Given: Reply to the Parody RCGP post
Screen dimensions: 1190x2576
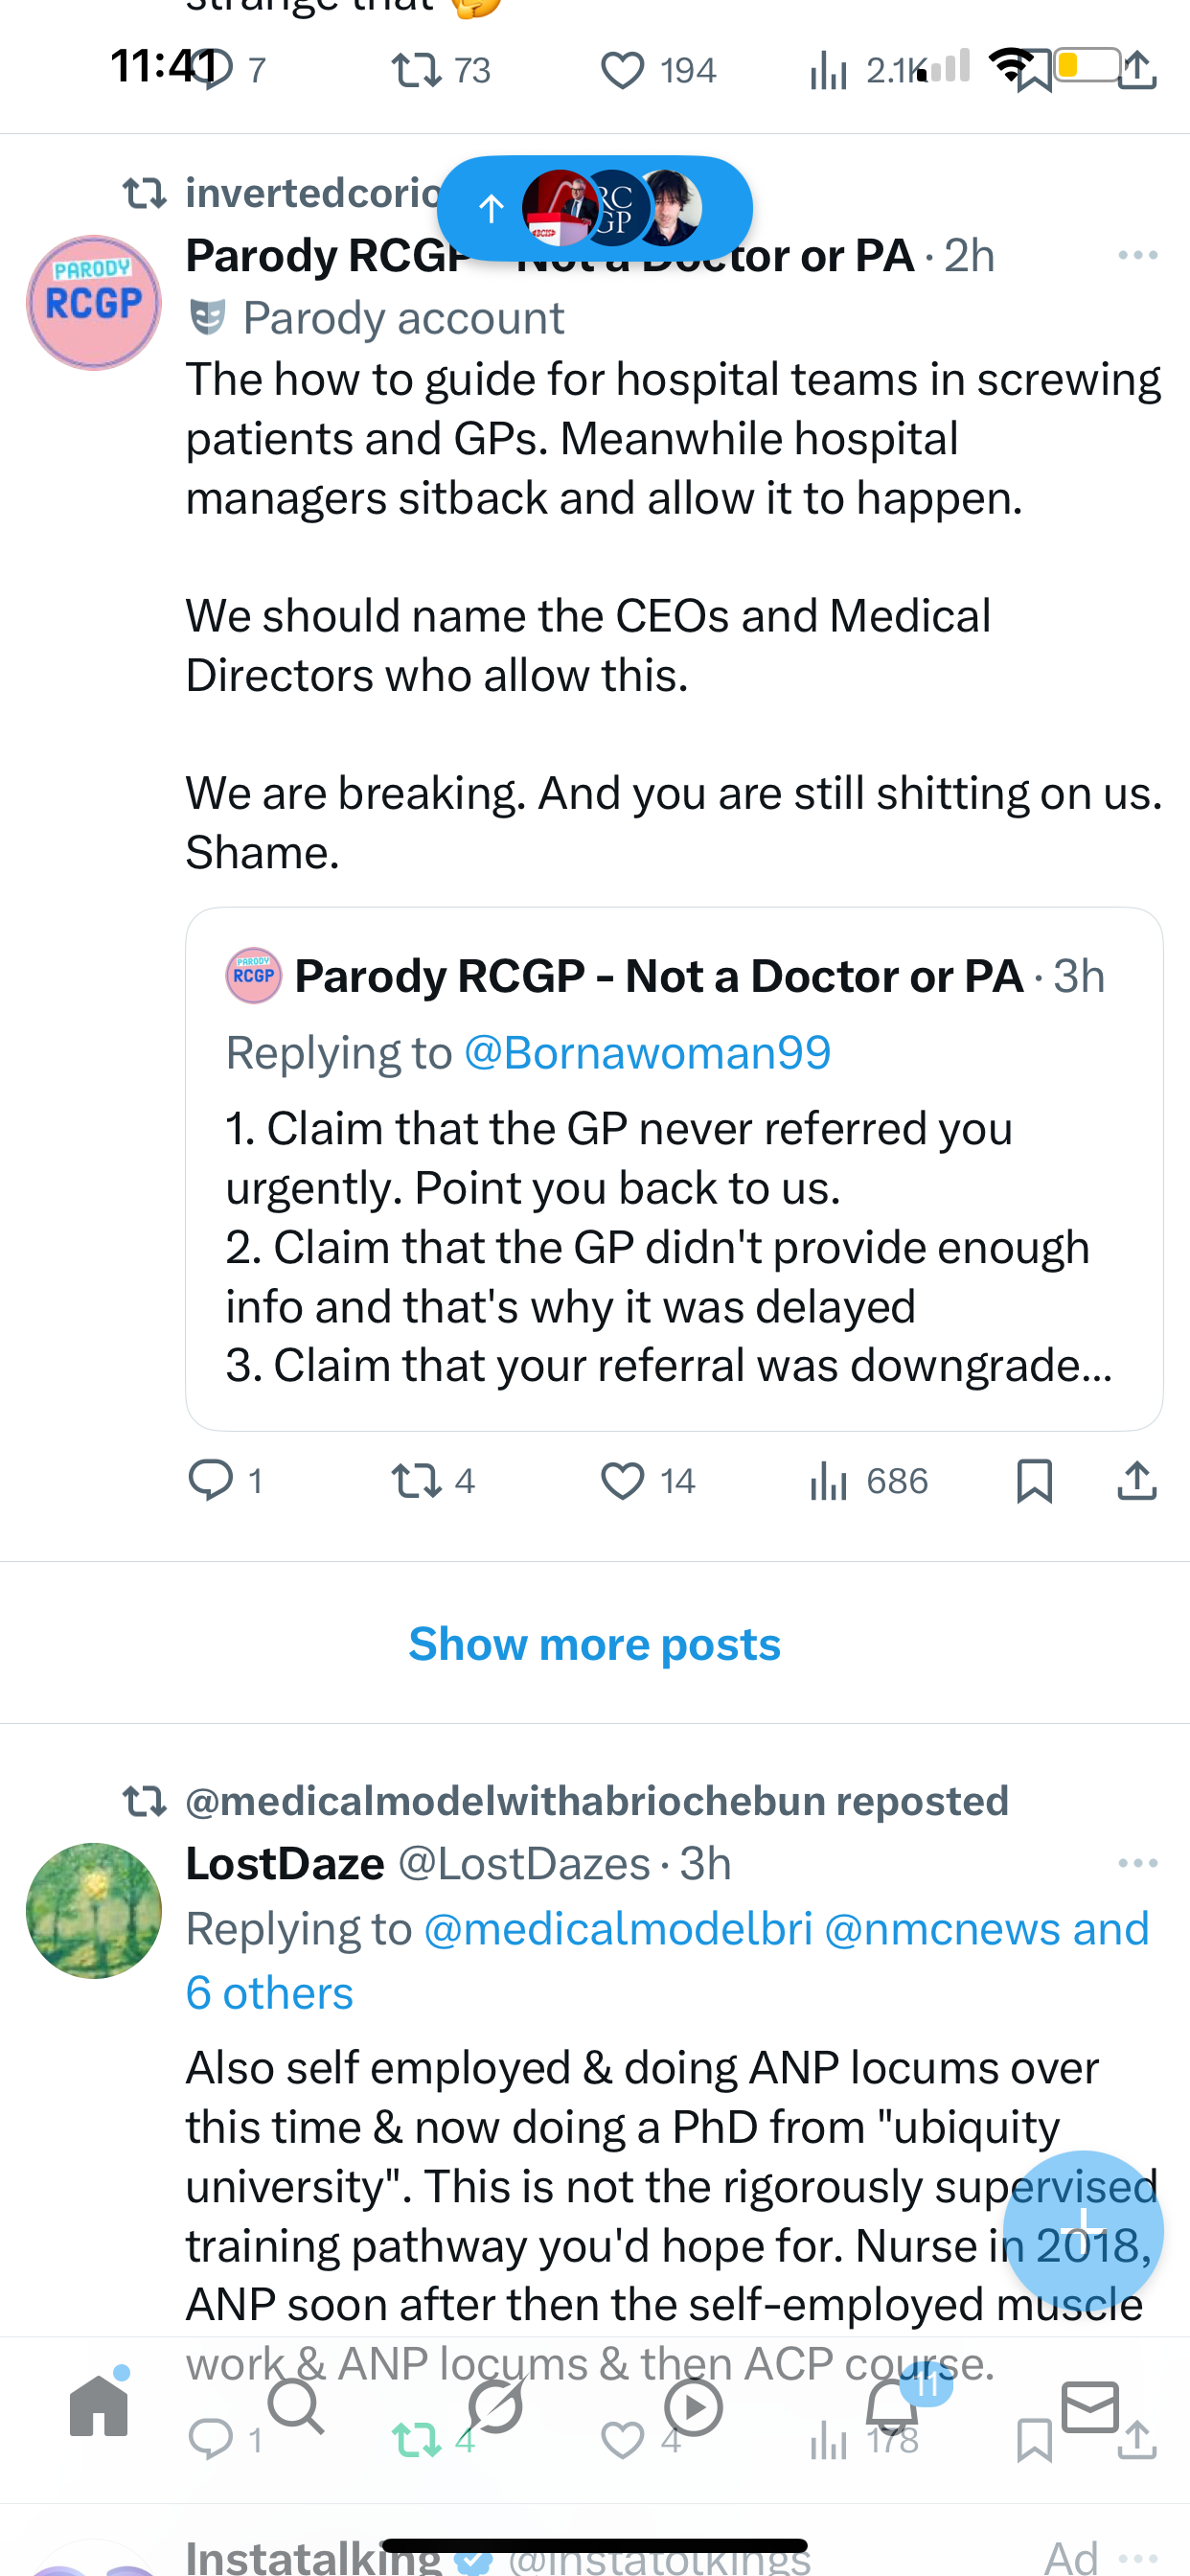Looking at the screenshot, I should click(x=211, y=1481).
